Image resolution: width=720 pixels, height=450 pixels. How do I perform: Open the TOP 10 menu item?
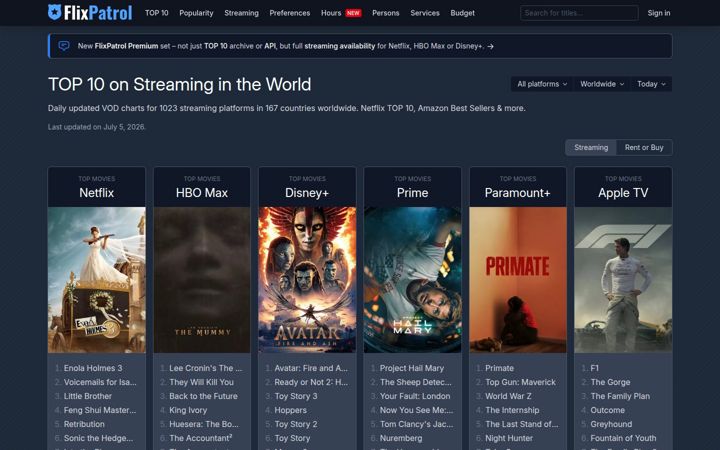click(157, 13)
